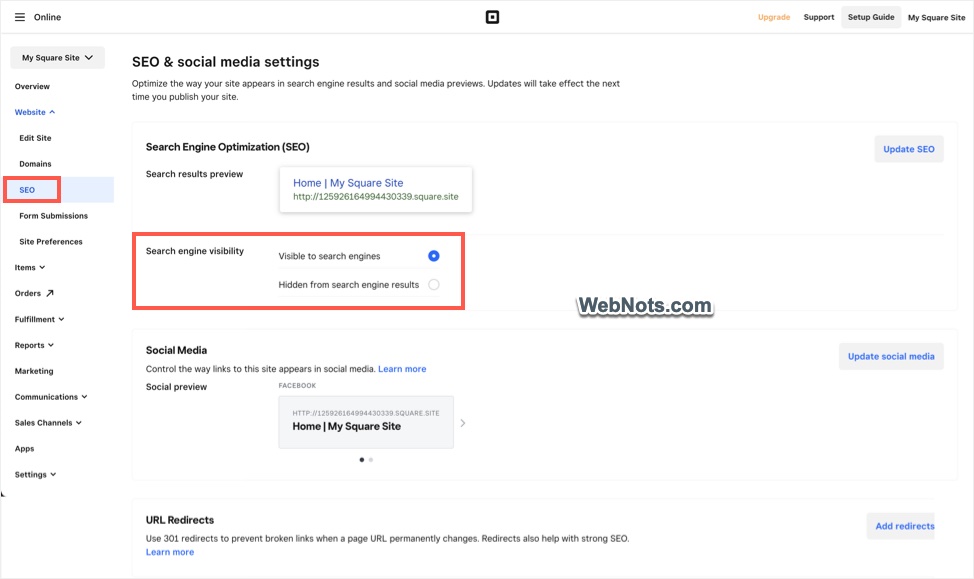Open Domains settings
This screenshot has width=974, height=579.
click(35, 164)
